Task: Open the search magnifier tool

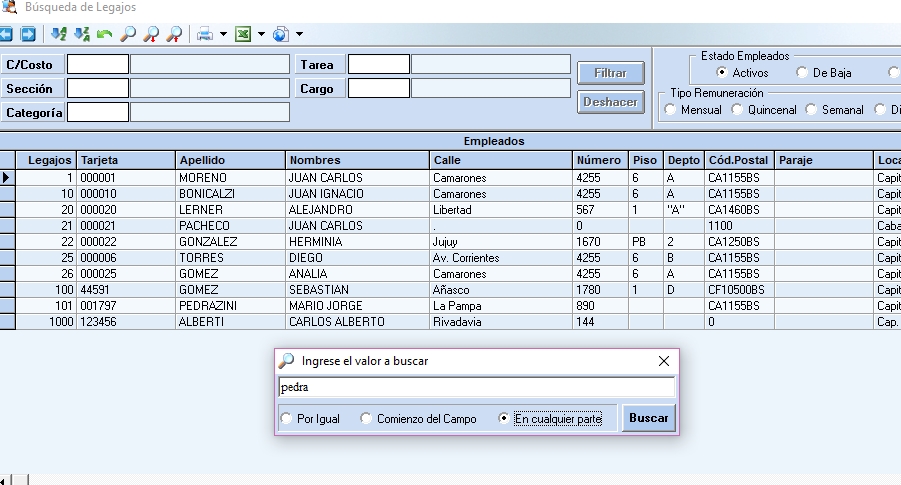Action: [x=128, y=34]
